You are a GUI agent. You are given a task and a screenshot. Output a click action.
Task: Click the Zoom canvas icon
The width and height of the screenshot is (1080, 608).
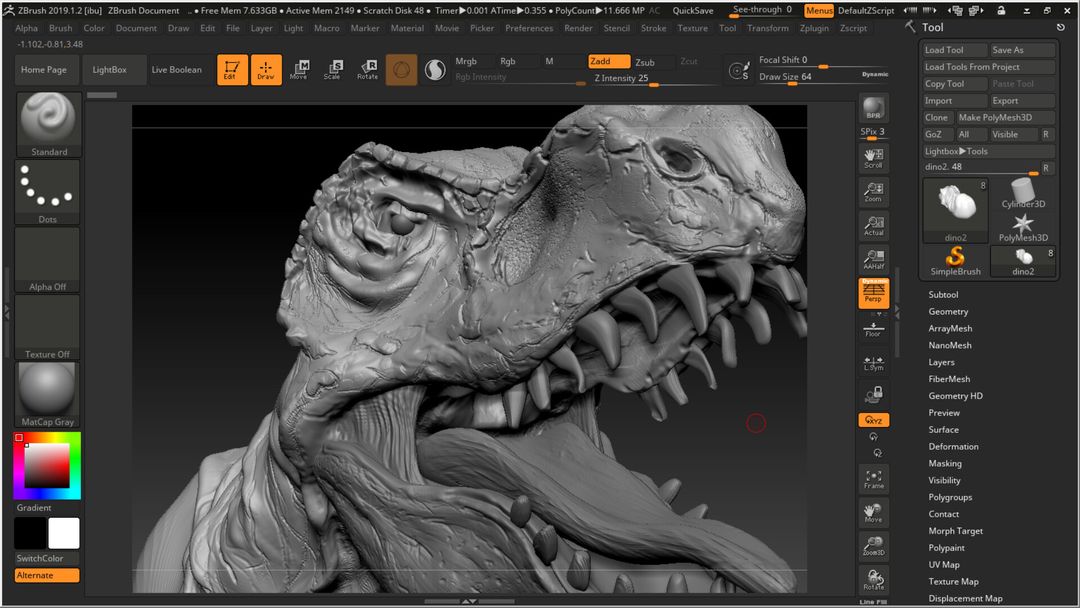873,191
